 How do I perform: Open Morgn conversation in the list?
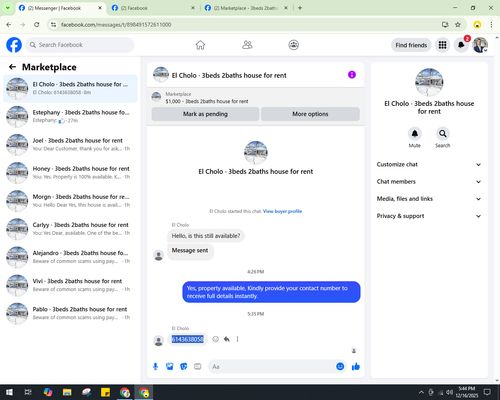(x=70, y=201)
